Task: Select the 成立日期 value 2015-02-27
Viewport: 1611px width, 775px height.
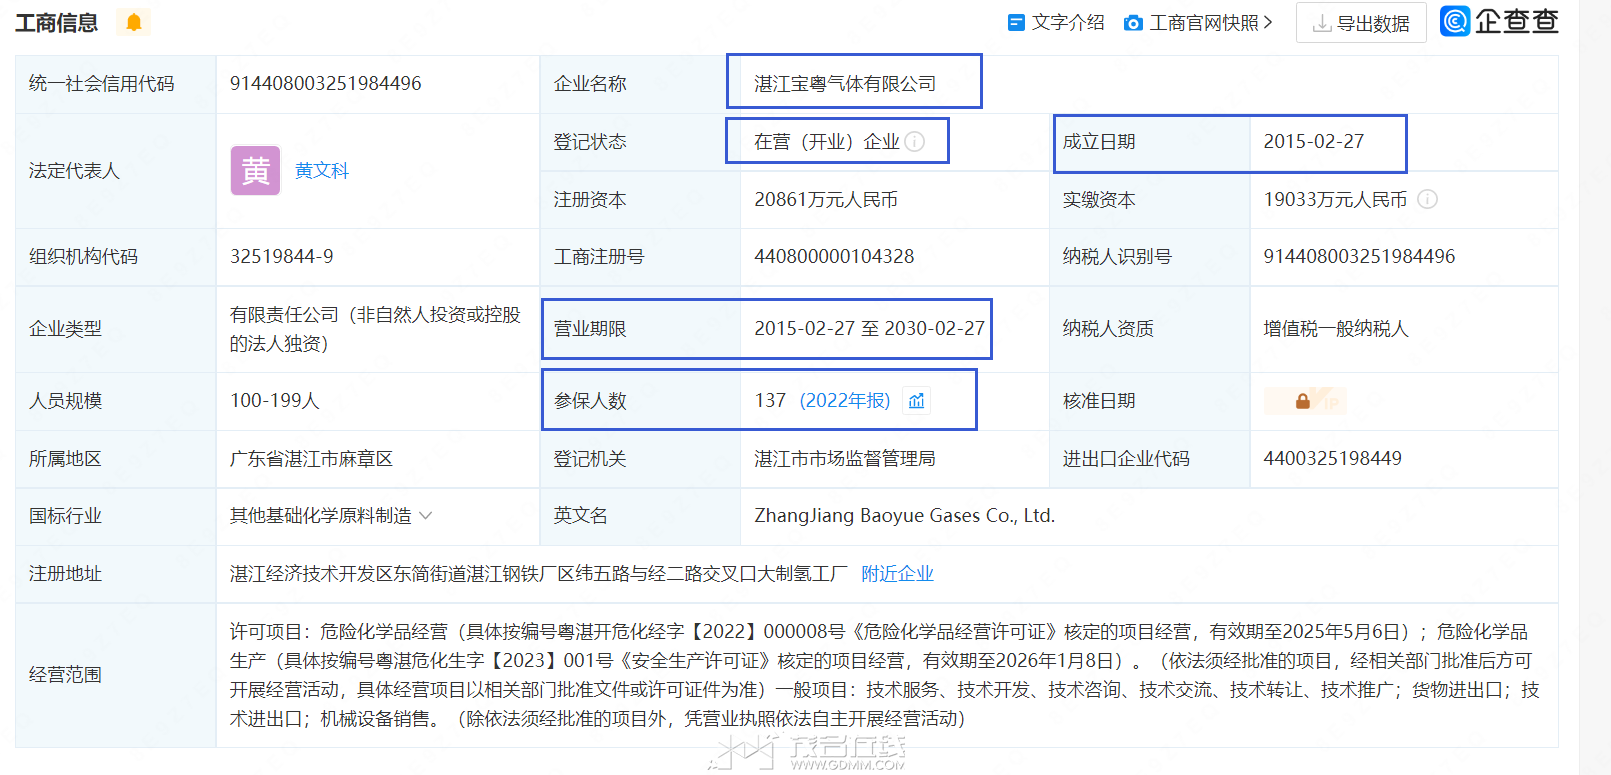Action: point(1314,142)
